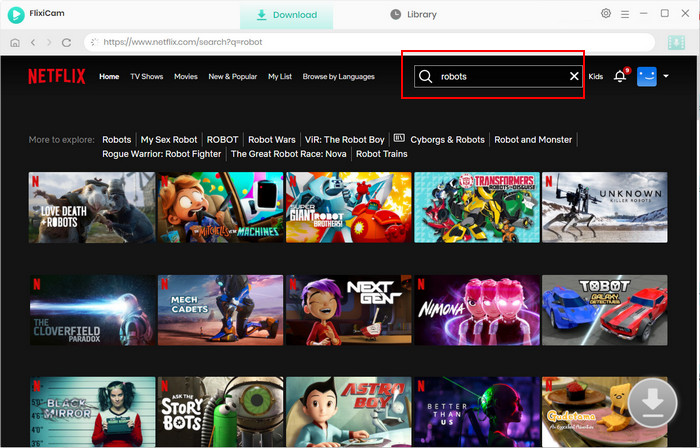Click the Cyborgs & Robots suggestion
Screen dimensions: 700x448
click(447, 140)
